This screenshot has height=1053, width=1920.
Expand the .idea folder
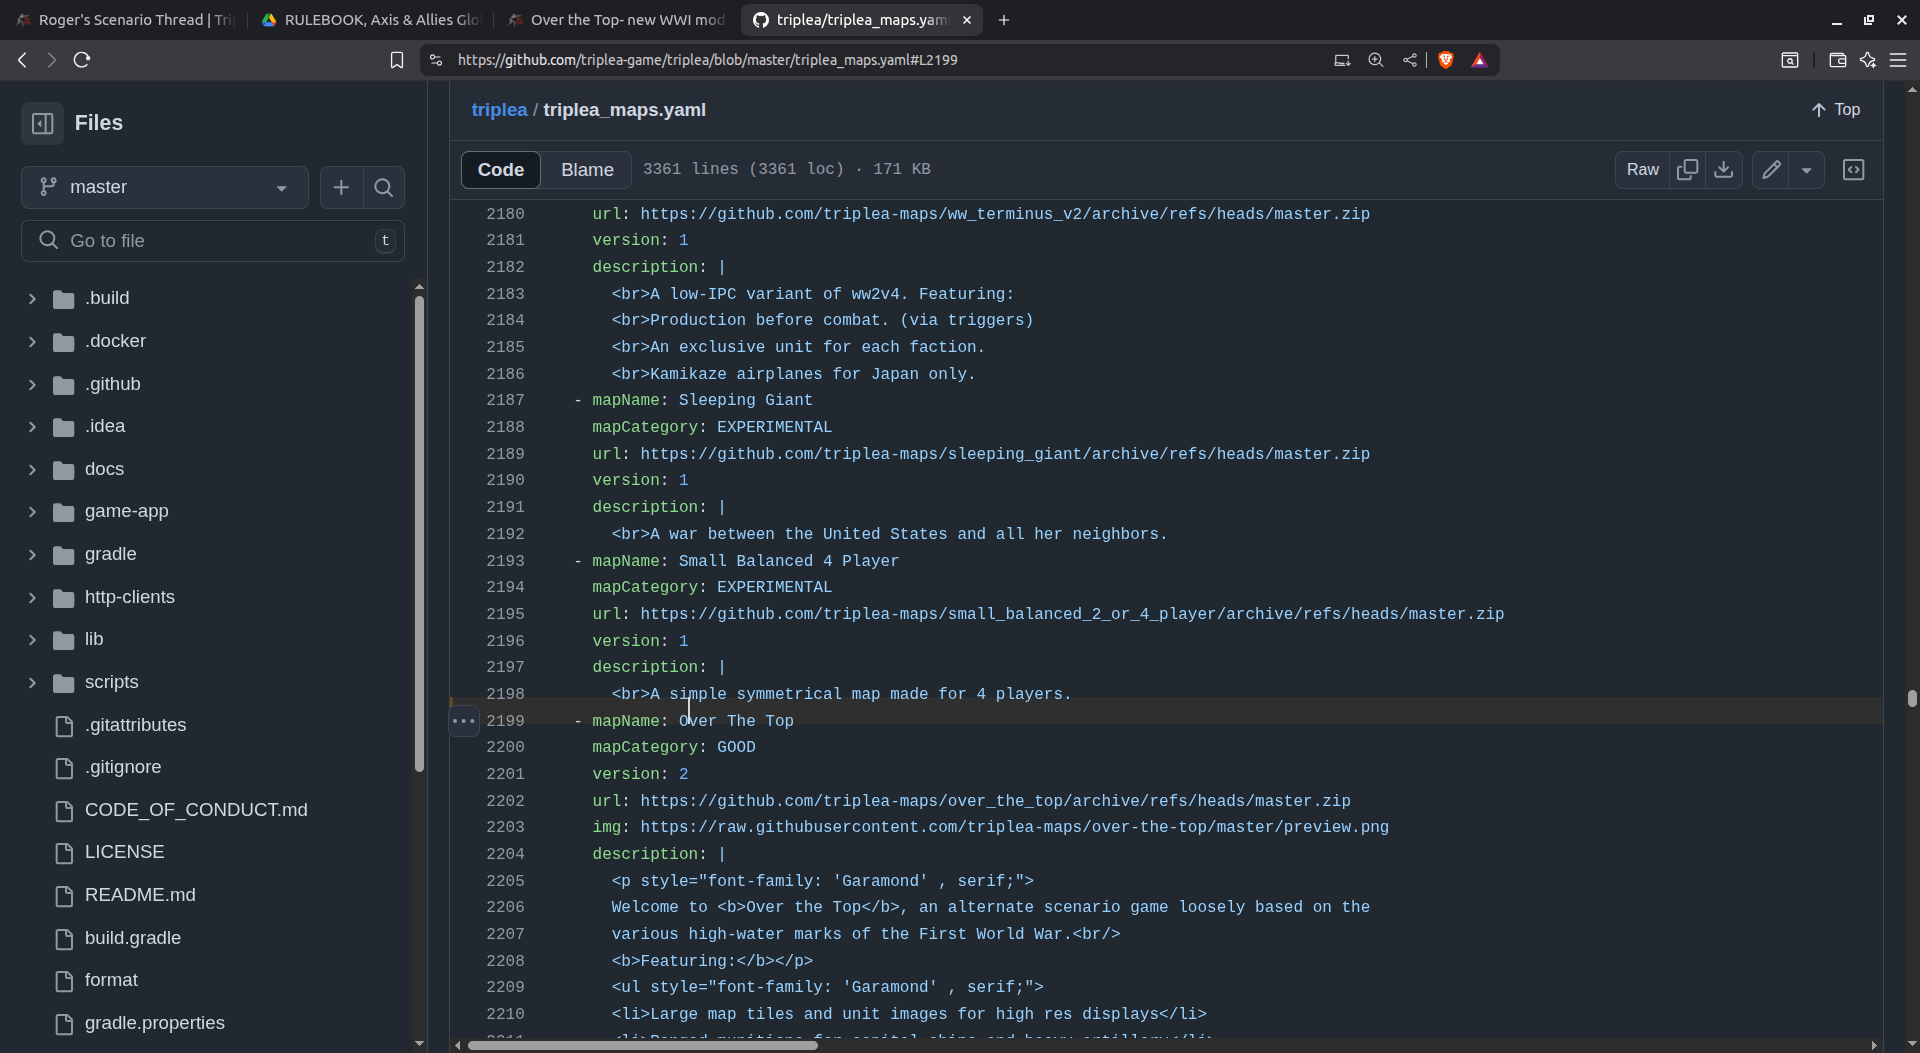point(32,427)
